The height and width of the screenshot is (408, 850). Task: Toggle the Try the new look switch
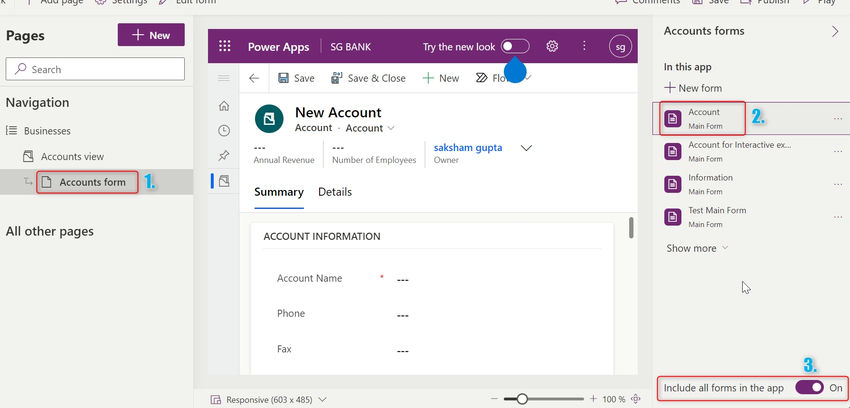tap(515, 47)
